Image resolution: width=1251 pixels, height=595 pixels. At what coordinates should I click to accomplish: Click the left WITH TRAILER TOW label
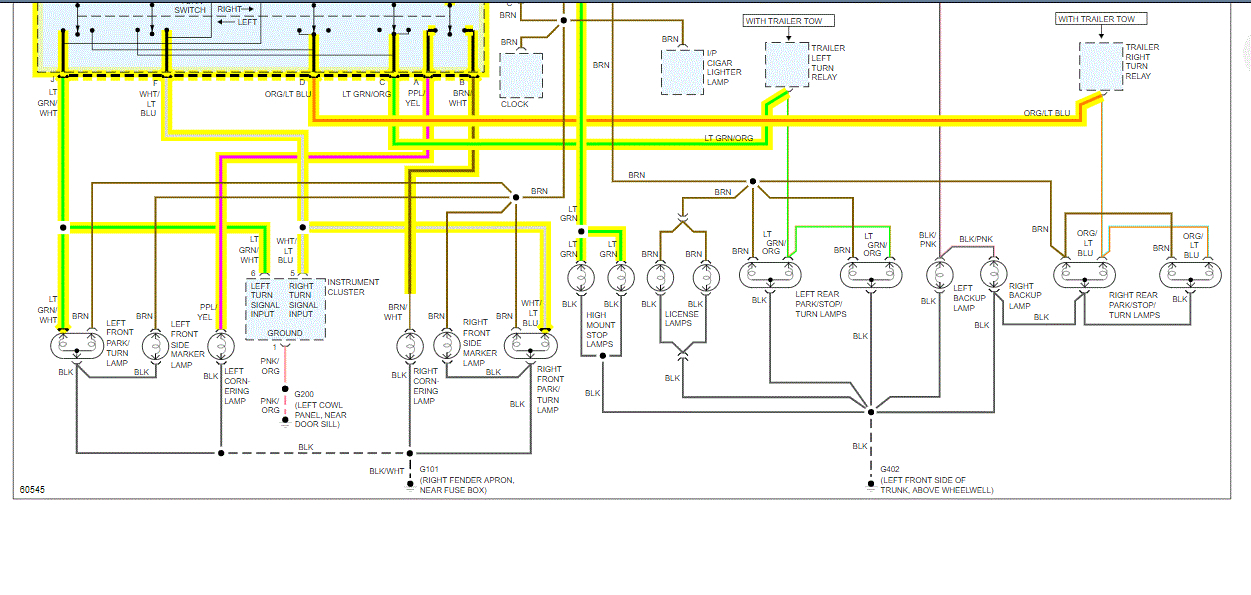(789, 20)
